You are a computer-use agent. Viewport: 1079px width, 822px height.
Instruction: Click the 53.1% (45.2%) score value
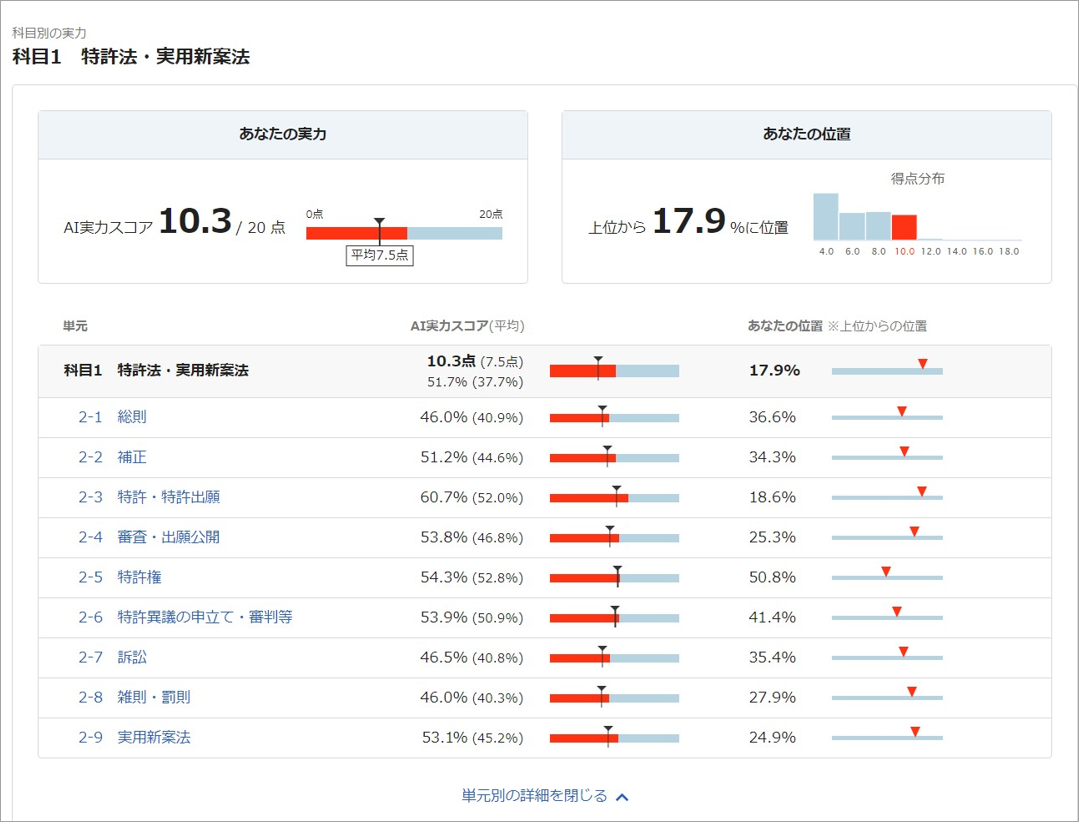[x=472, y=737]
